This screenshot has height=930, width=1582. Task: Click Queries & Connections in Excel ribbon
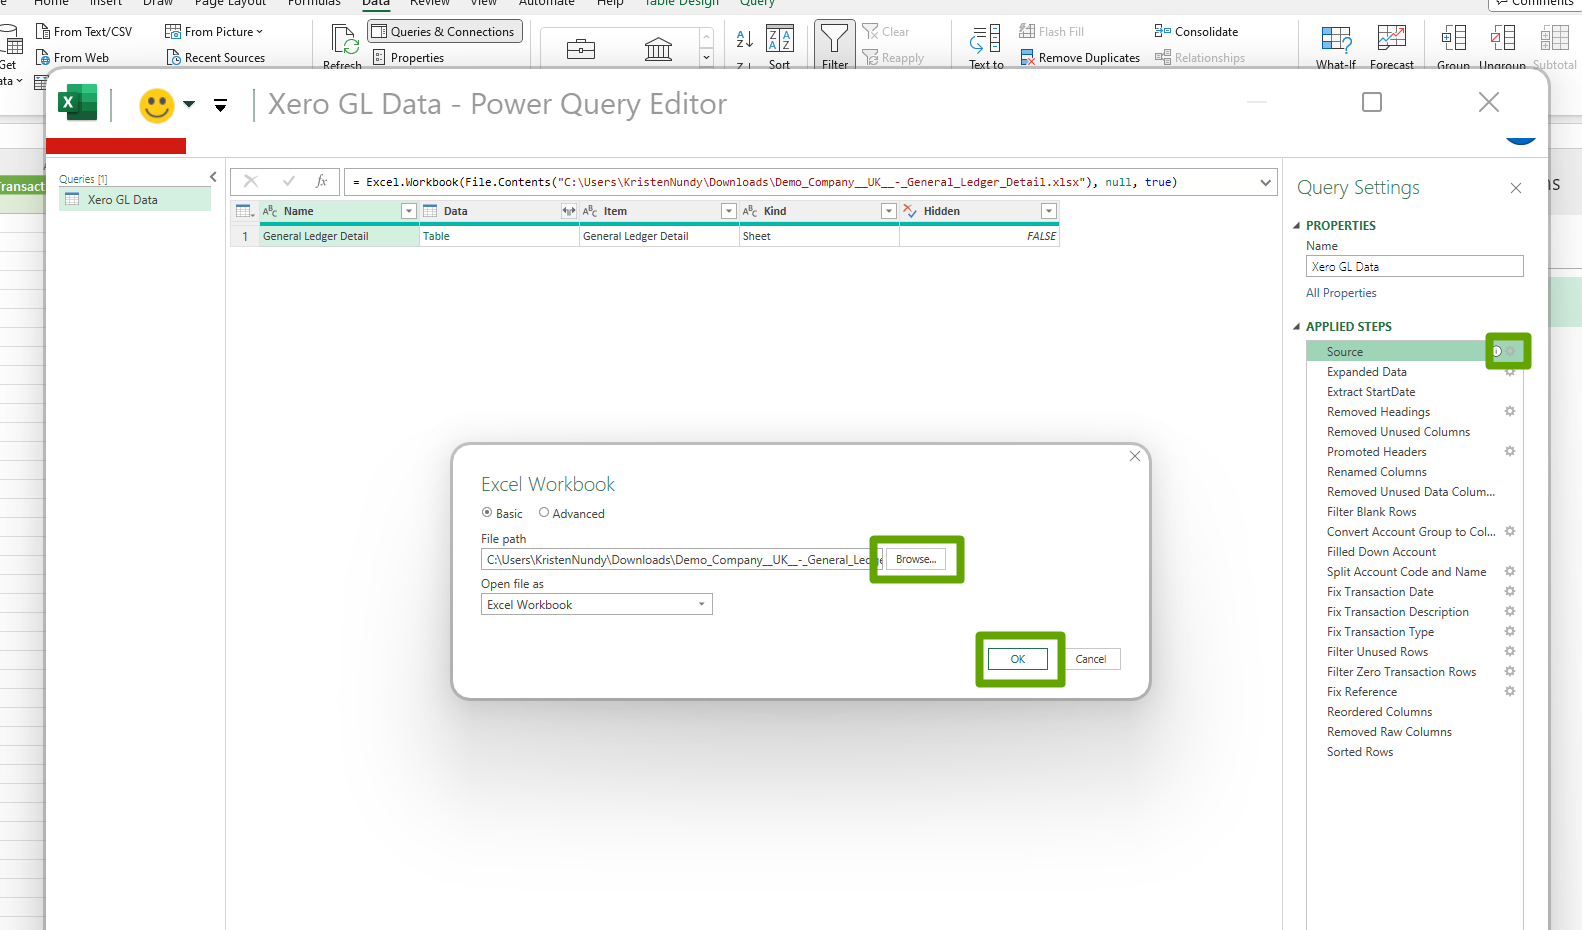(x=444, y=32)
